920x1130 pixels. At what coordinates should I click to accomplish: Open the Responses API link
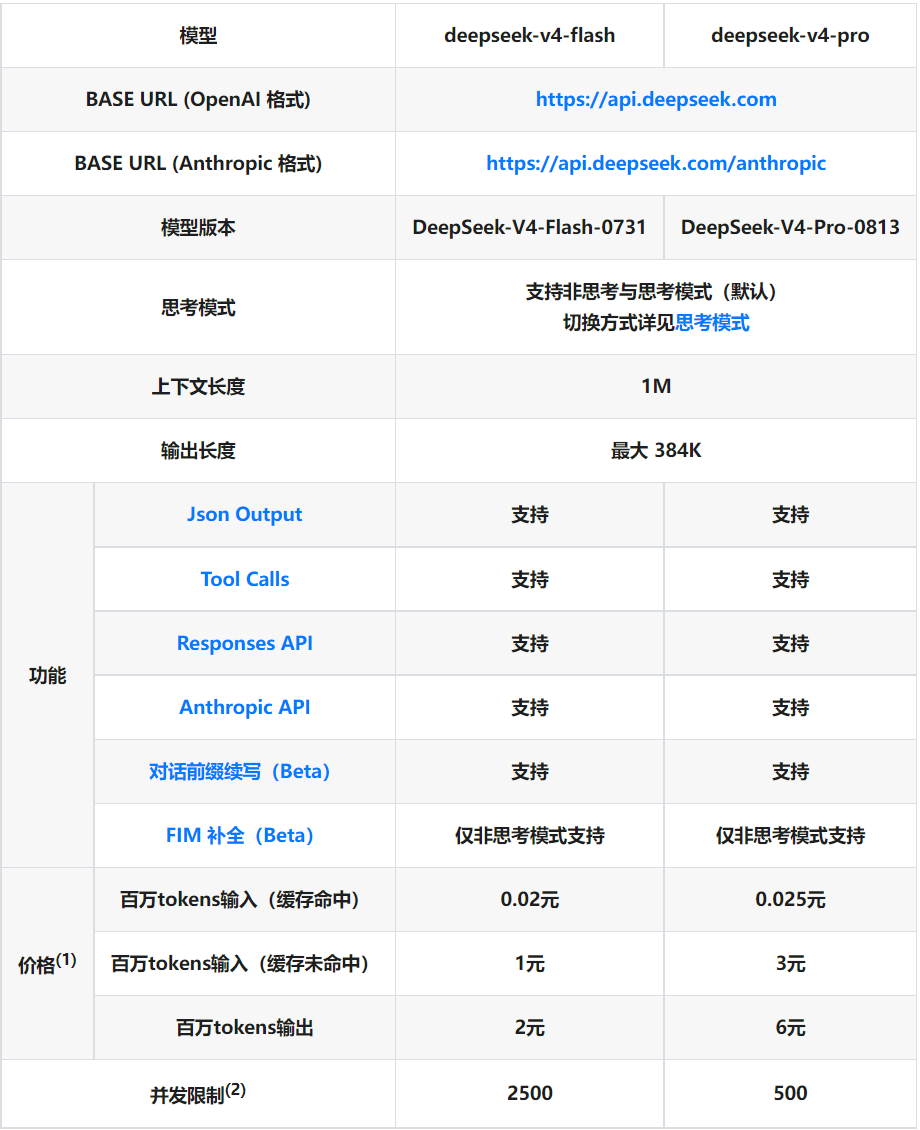244,644
